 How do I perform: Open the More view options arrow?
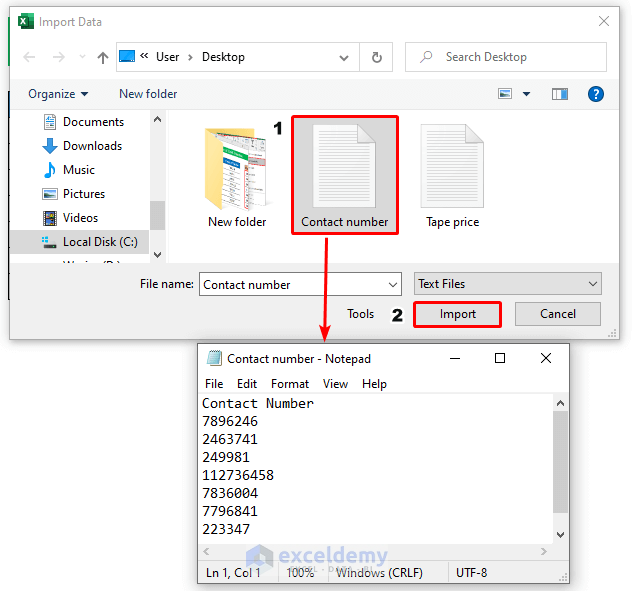pyautogui.click(x=526, y=94)
